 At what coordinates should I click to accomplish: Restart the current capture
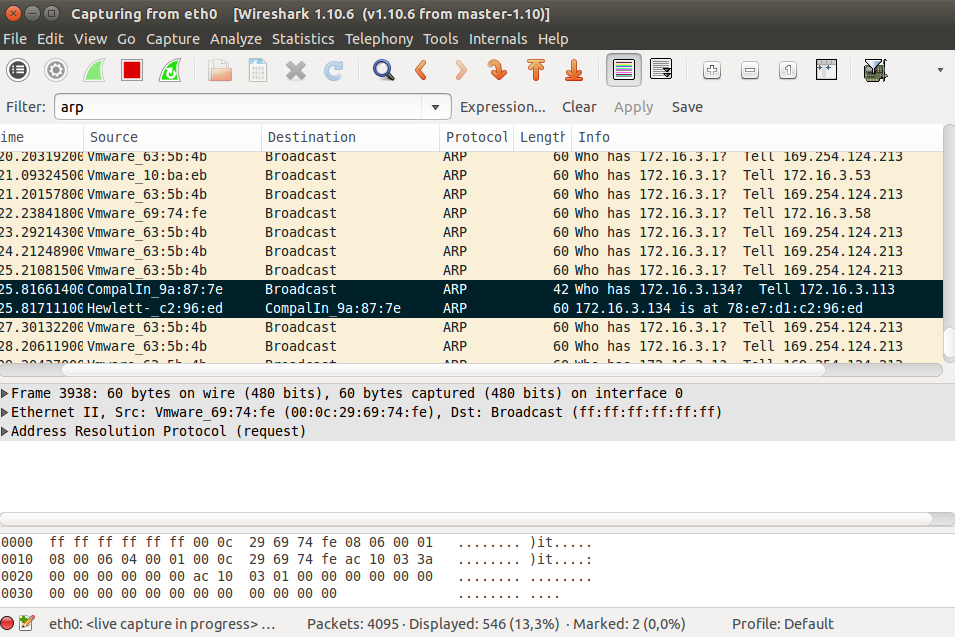(x=170, y=70)
